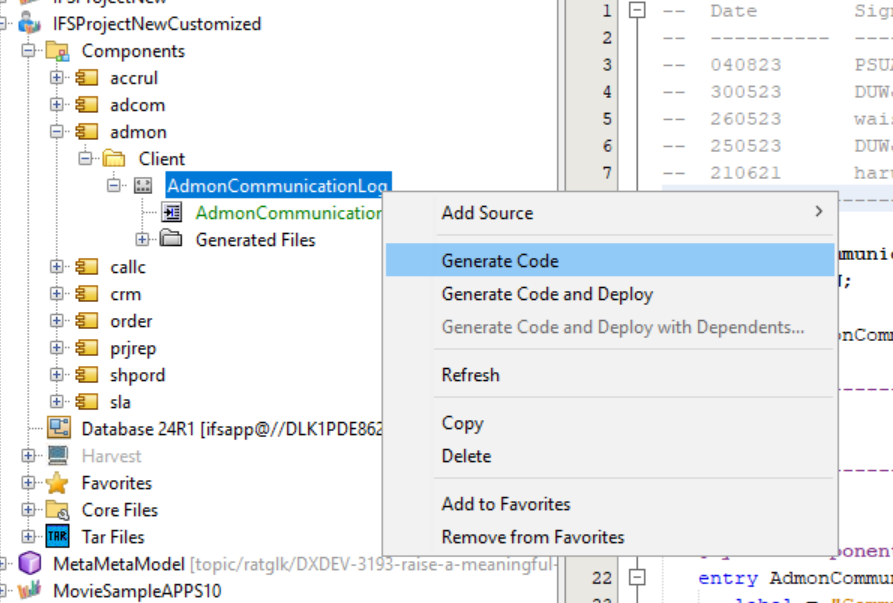Select the shpord component in tree
The height and width of the screenshot is (603, 893).
137,375
